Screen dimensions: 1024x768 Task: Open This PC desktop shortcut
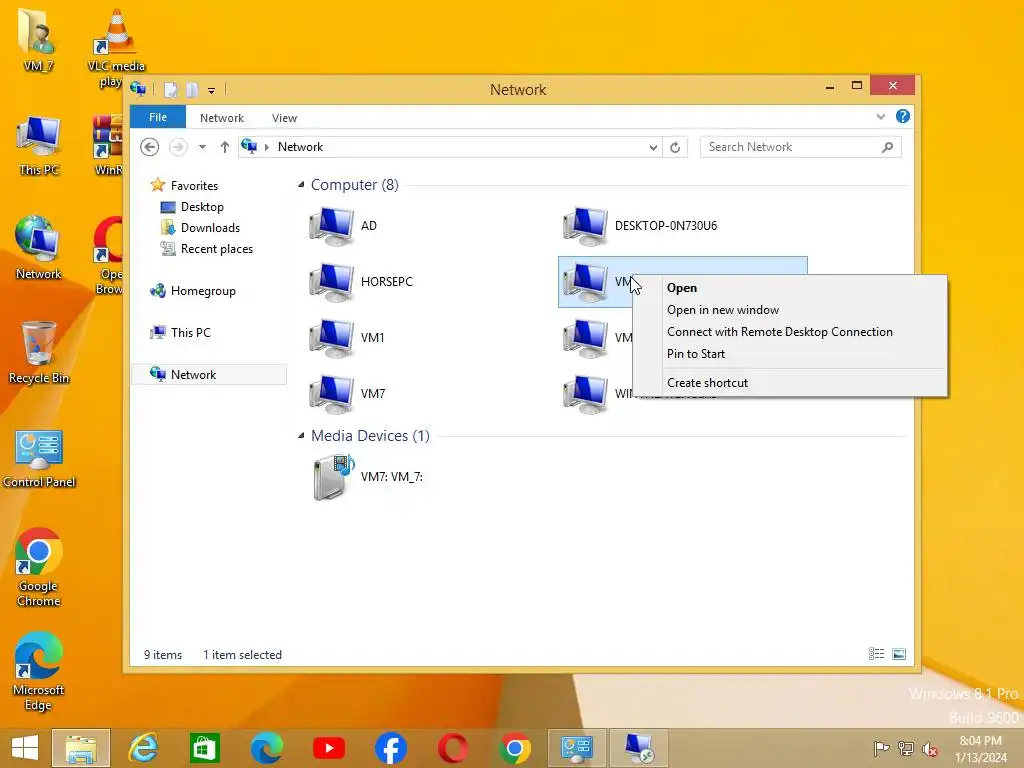coord(39,146)
